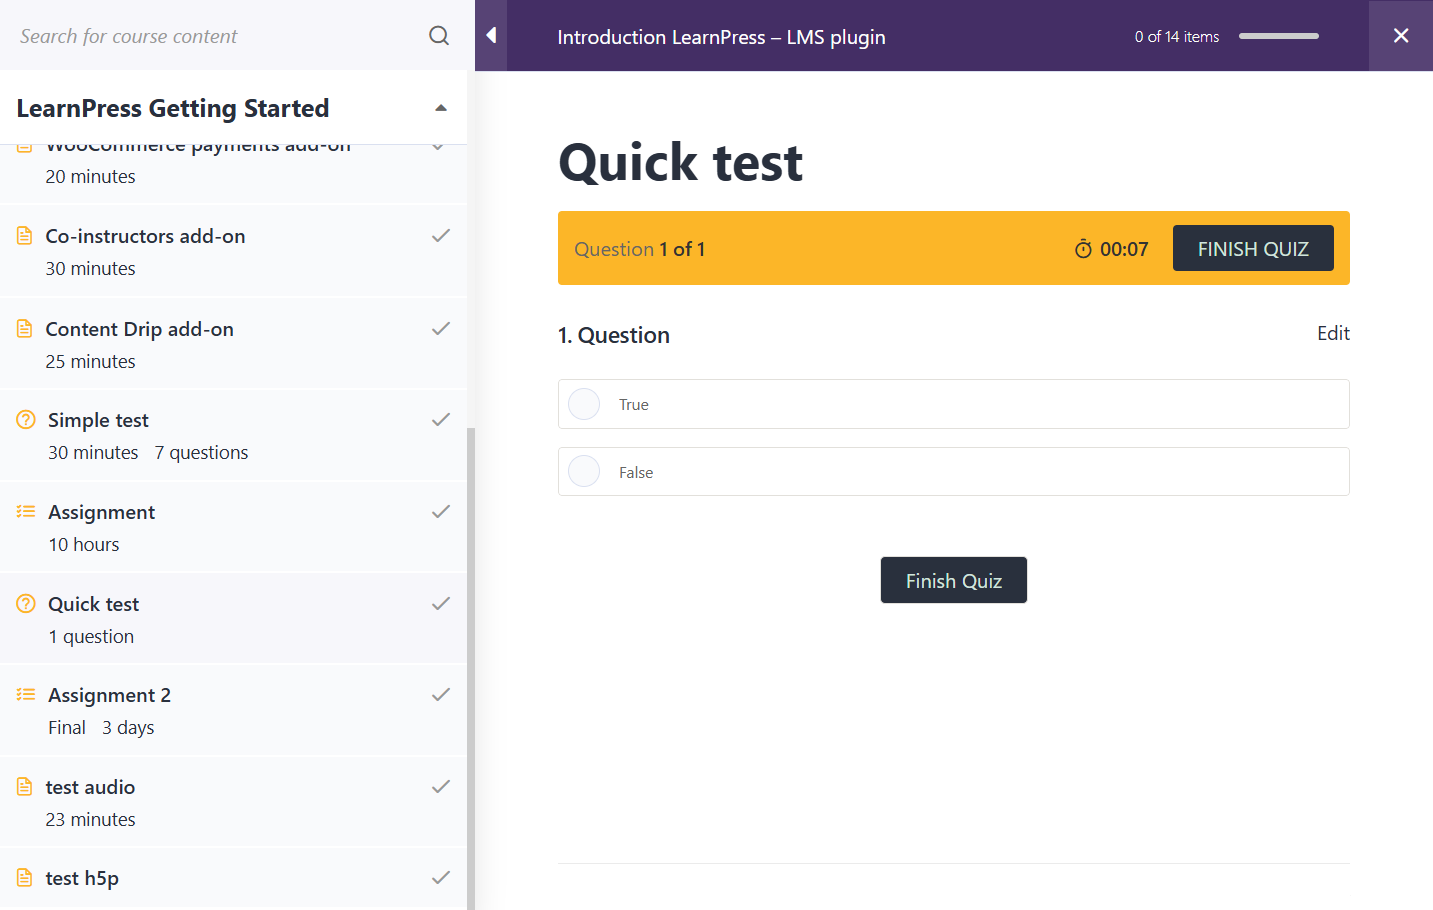The height and width of the screenshot is (910, 1433).
Task: Click the checkmark beside Co-instructors add-on
Action: point(441,236)
